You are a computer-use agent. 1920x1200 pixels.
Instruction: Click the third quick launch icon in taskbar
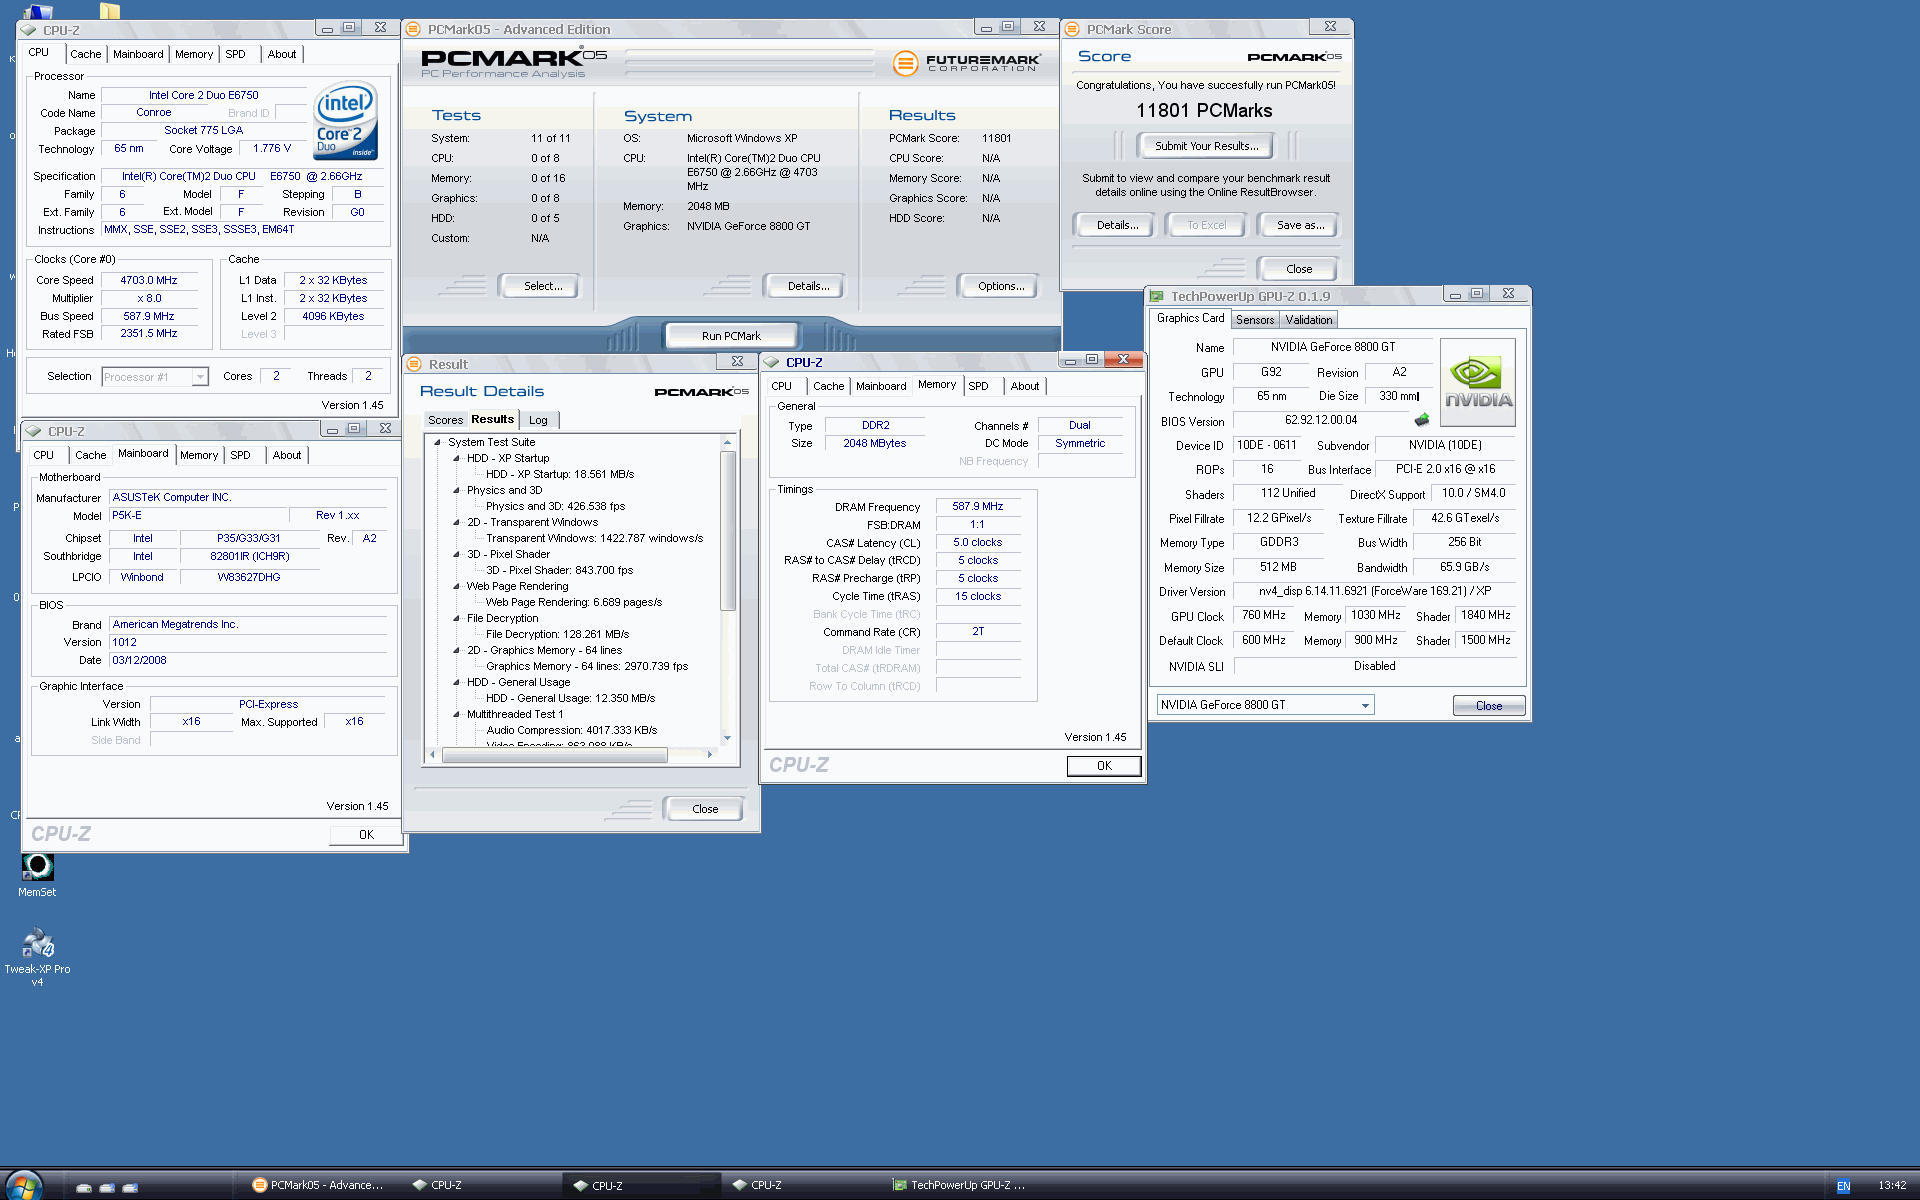pos(130,1187)
